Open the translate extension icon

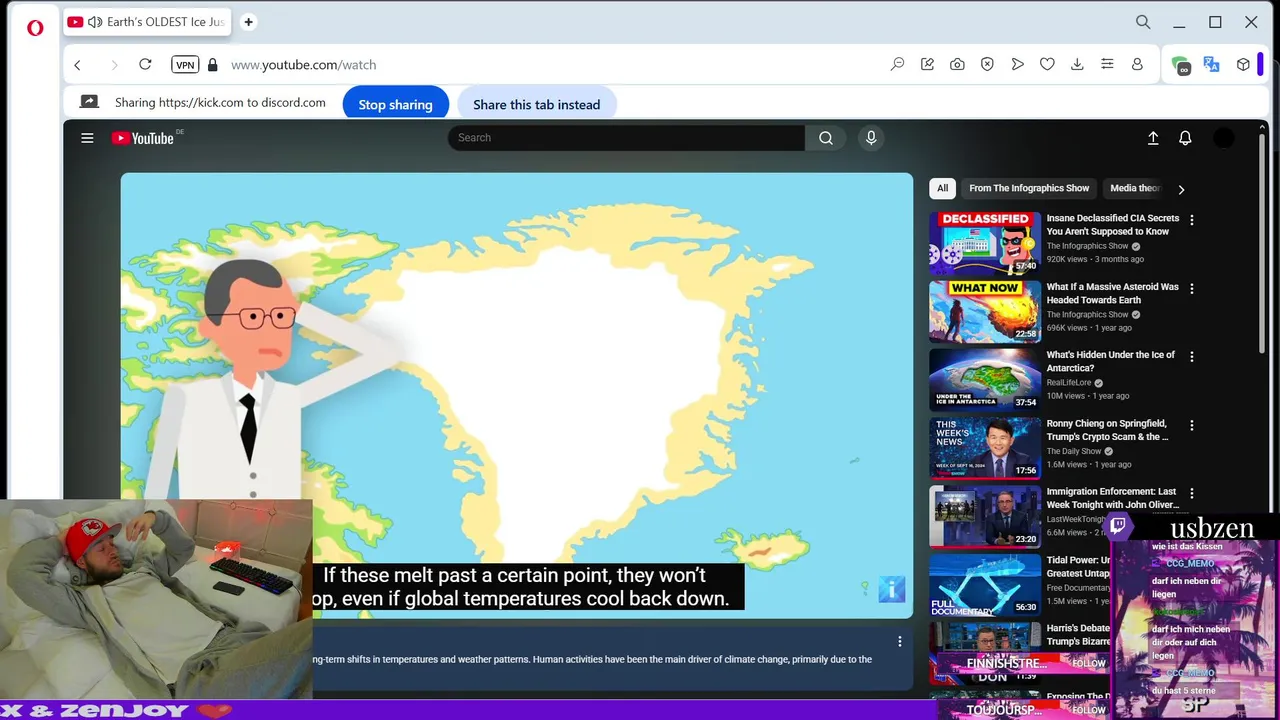click(1212, 64)
